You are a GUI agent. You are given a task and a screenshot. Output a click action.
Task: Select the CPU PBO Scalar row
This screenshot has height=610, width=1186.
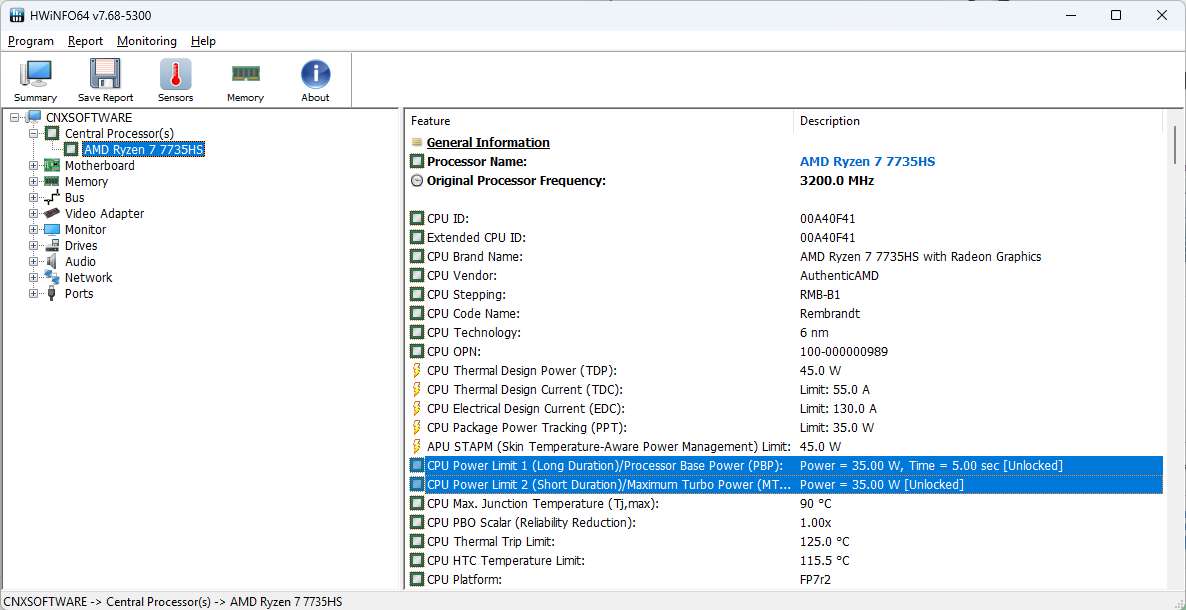785,523
